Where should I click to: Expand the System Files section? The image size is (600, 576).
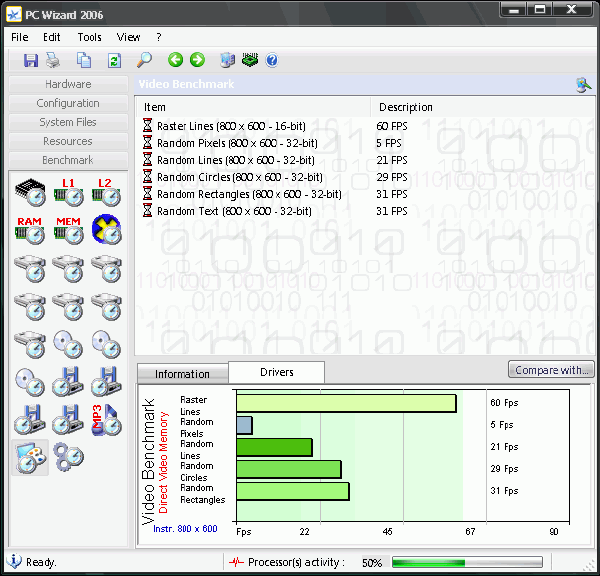[x=68, y=122]
